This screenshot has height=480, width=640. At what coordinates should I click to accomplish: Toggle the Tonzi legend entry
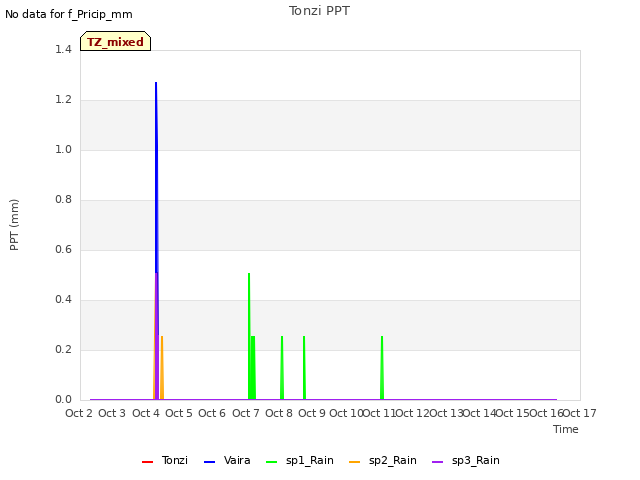click(165, 460)
